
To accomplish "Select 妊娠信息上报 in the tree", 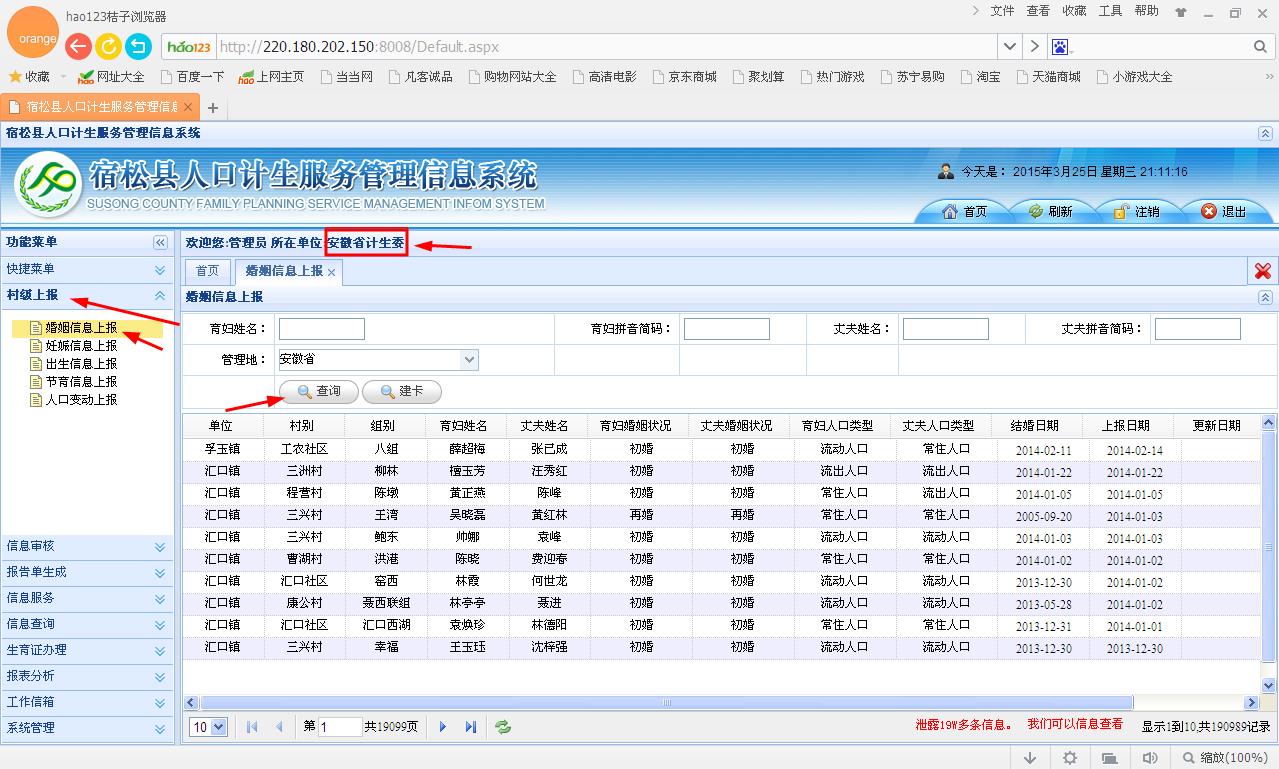I will click(81, 346).
